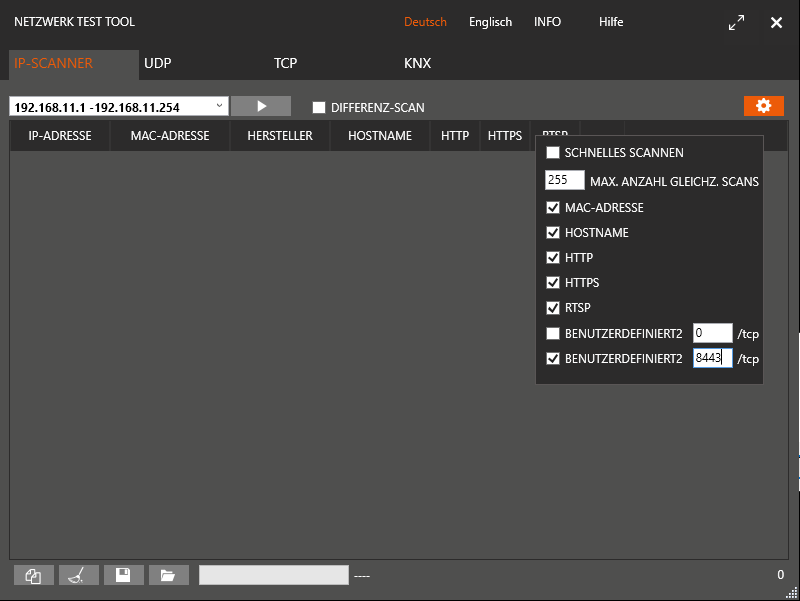Switch to the UDP tab
This screenshot has width=800, height=601.
tap(158, 63)
